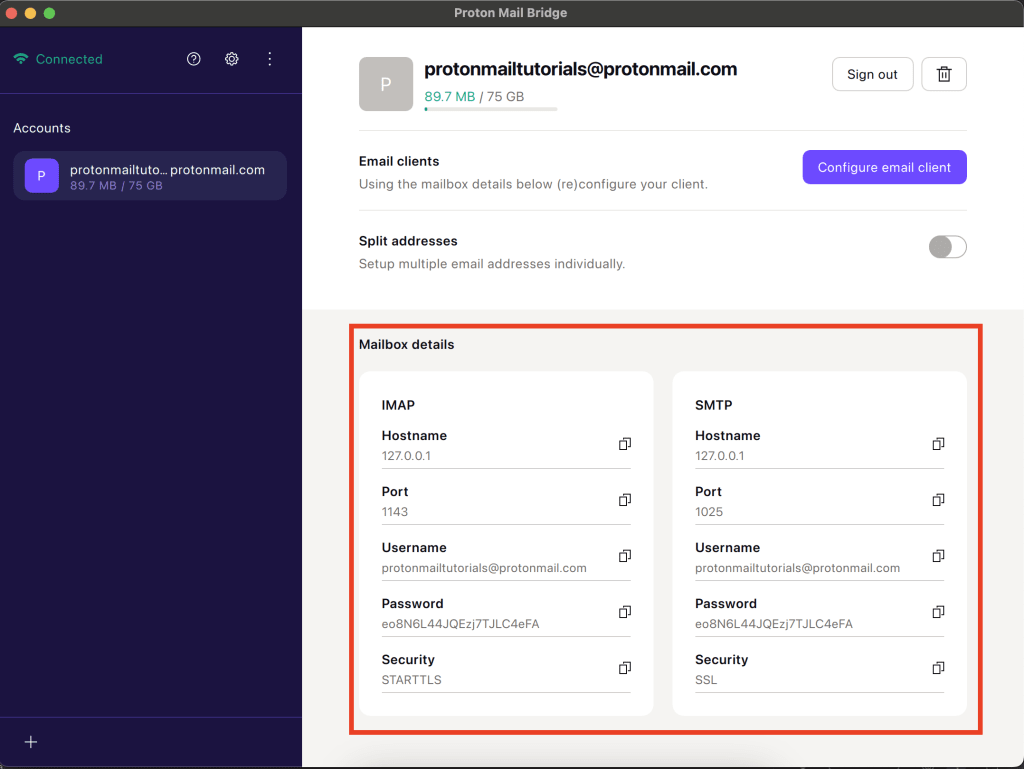Click the Mailbox details heading
The image size is (1024, 769).
point(406,345)
